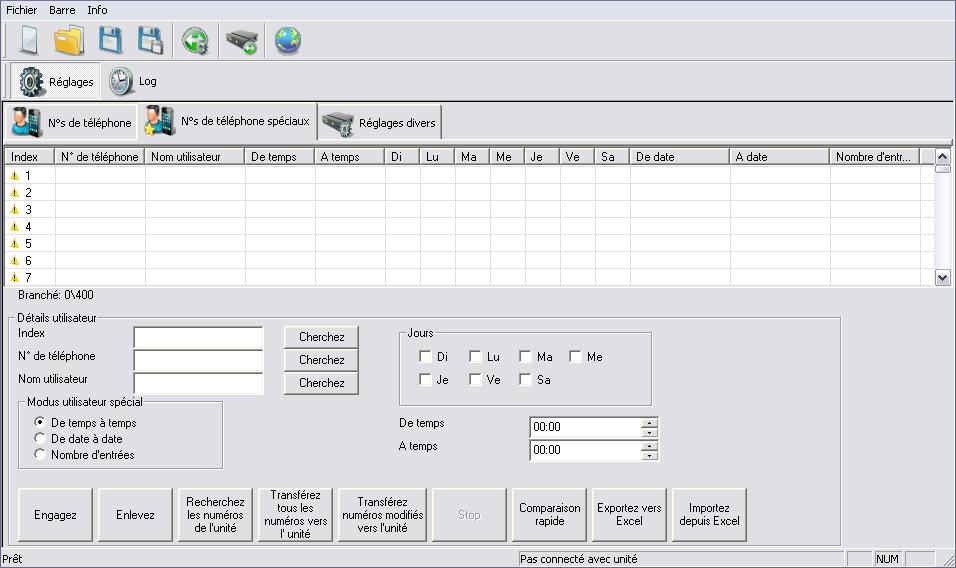Click the double floppy save-as icon
Viewport: 956px width, 568px height.
[150, 41]
